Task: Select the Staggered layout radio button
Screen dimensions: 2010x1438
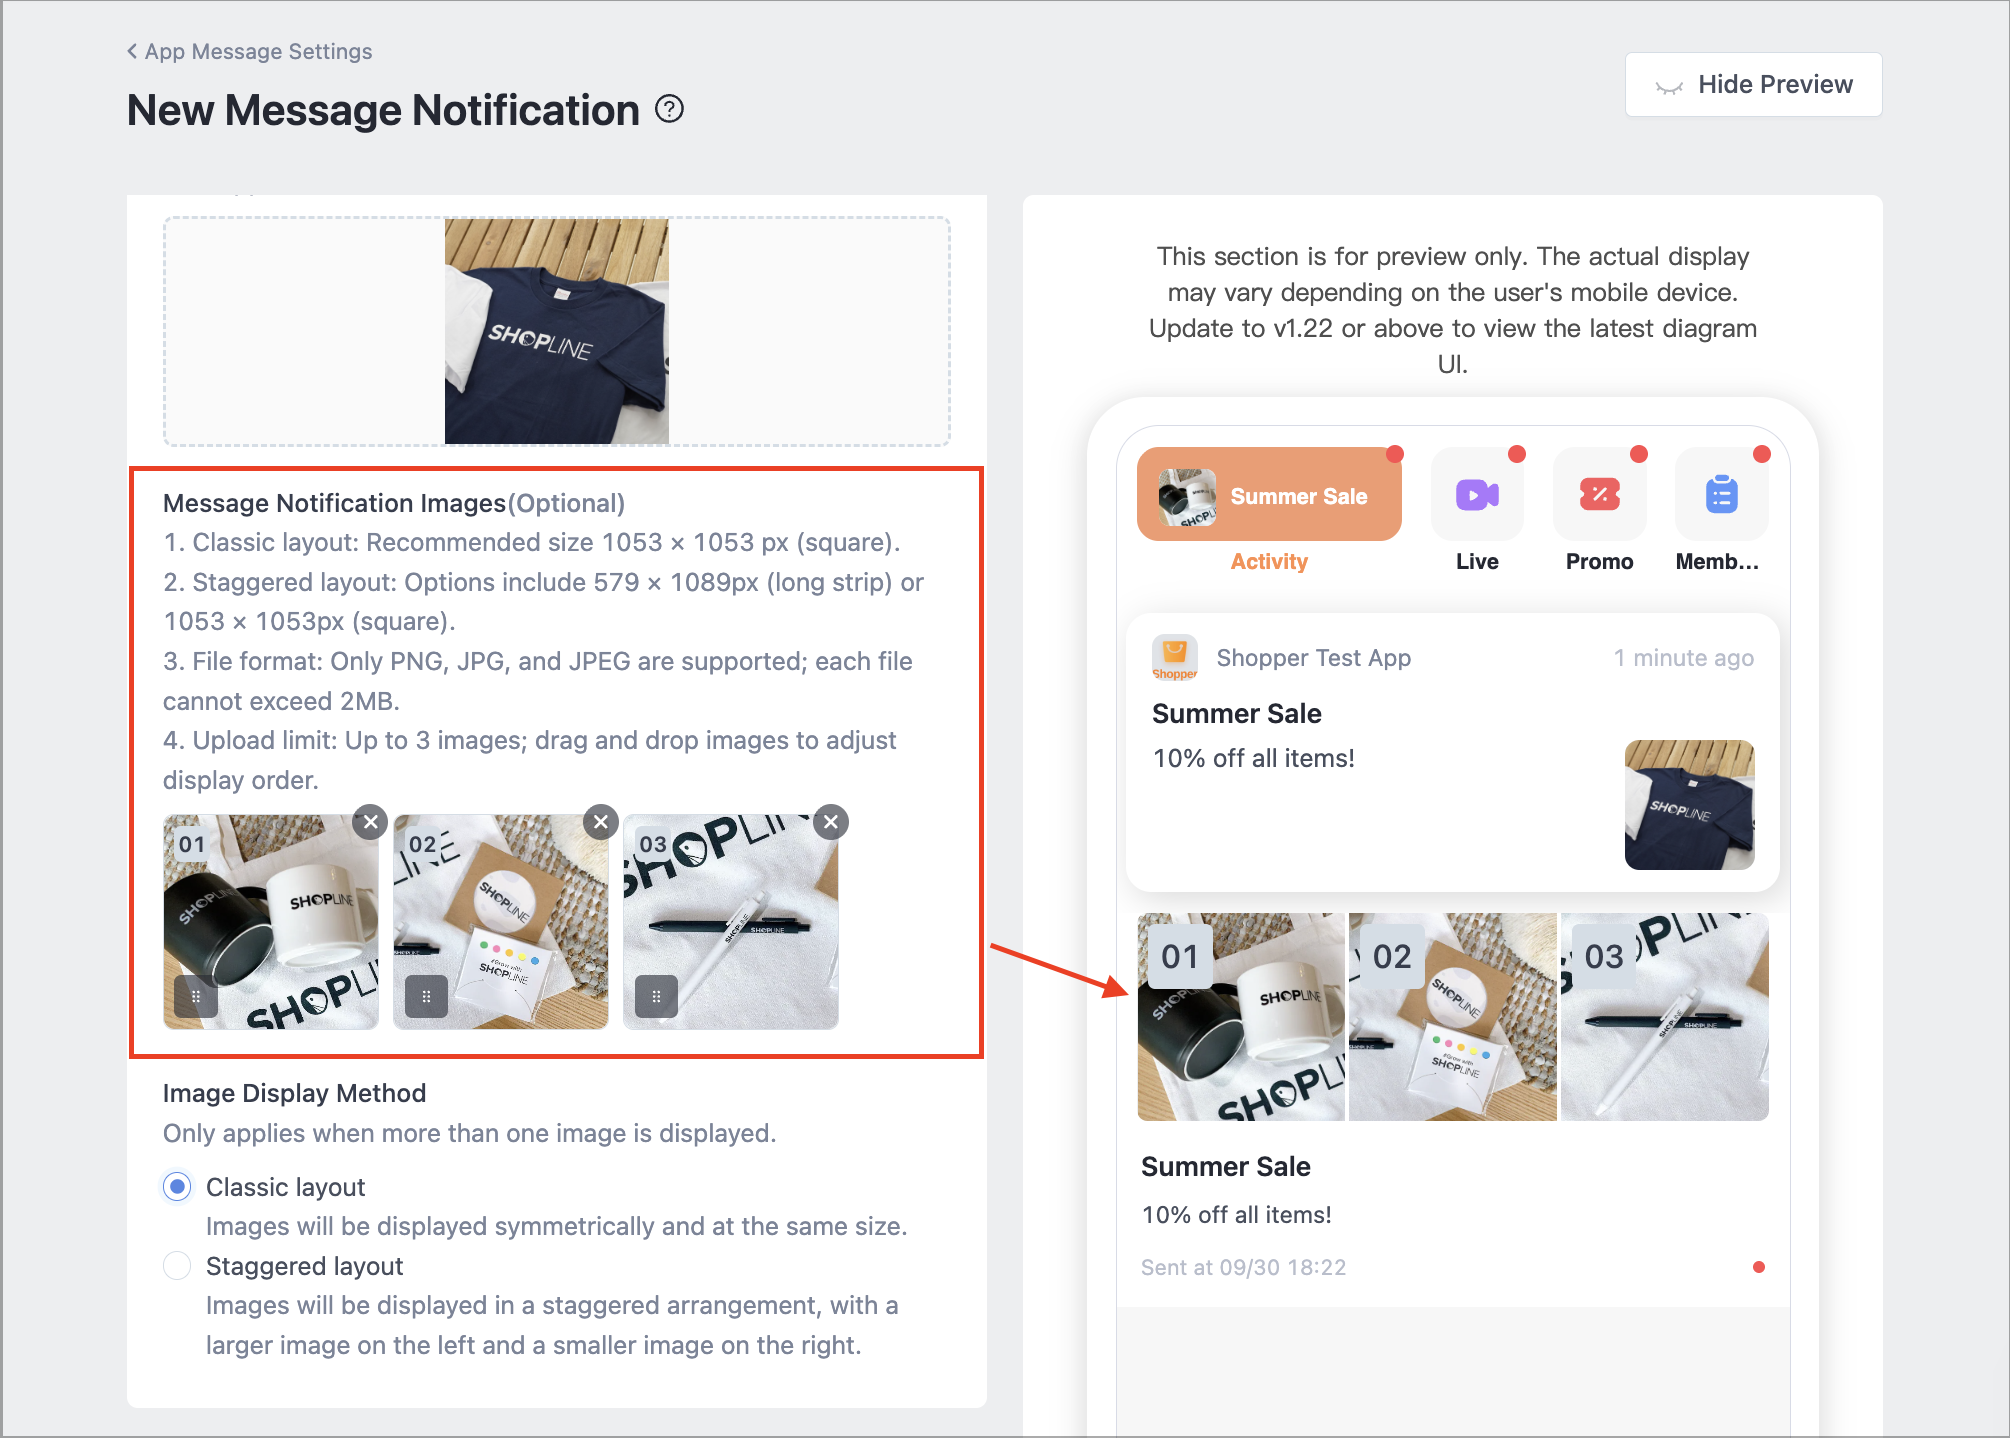Action: pos(177,1266)
